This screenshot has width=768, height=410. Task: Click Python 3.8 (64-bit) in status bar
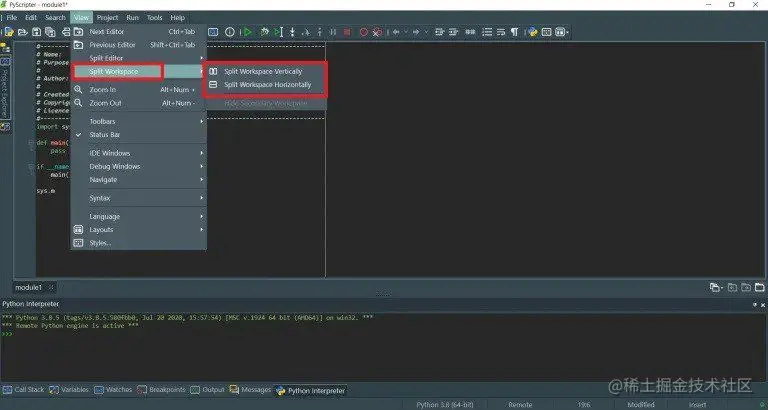pos(445,405)
